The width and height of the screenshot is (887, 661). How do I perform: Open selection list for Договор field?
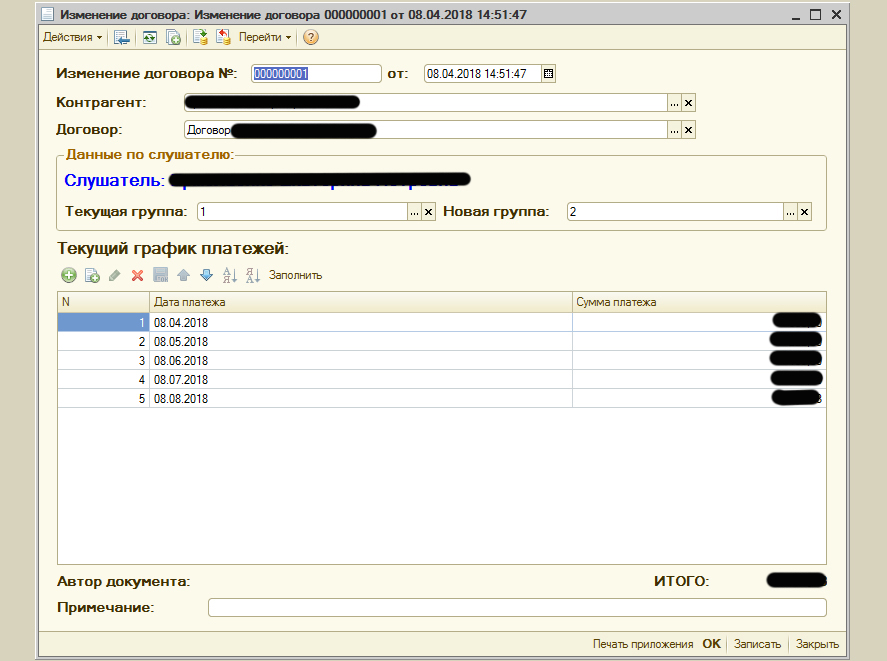(674, 130)
